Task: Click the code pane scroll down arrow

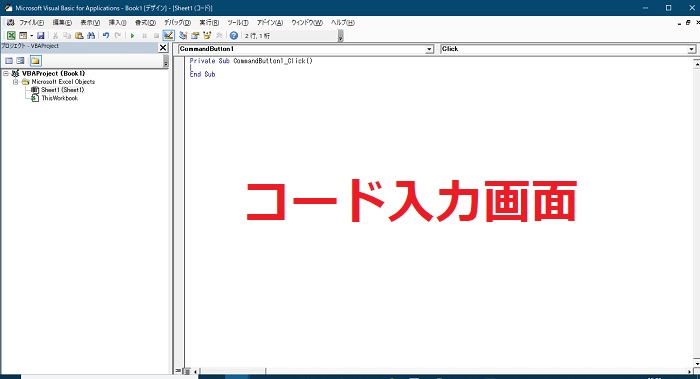Action: (696, 364)
